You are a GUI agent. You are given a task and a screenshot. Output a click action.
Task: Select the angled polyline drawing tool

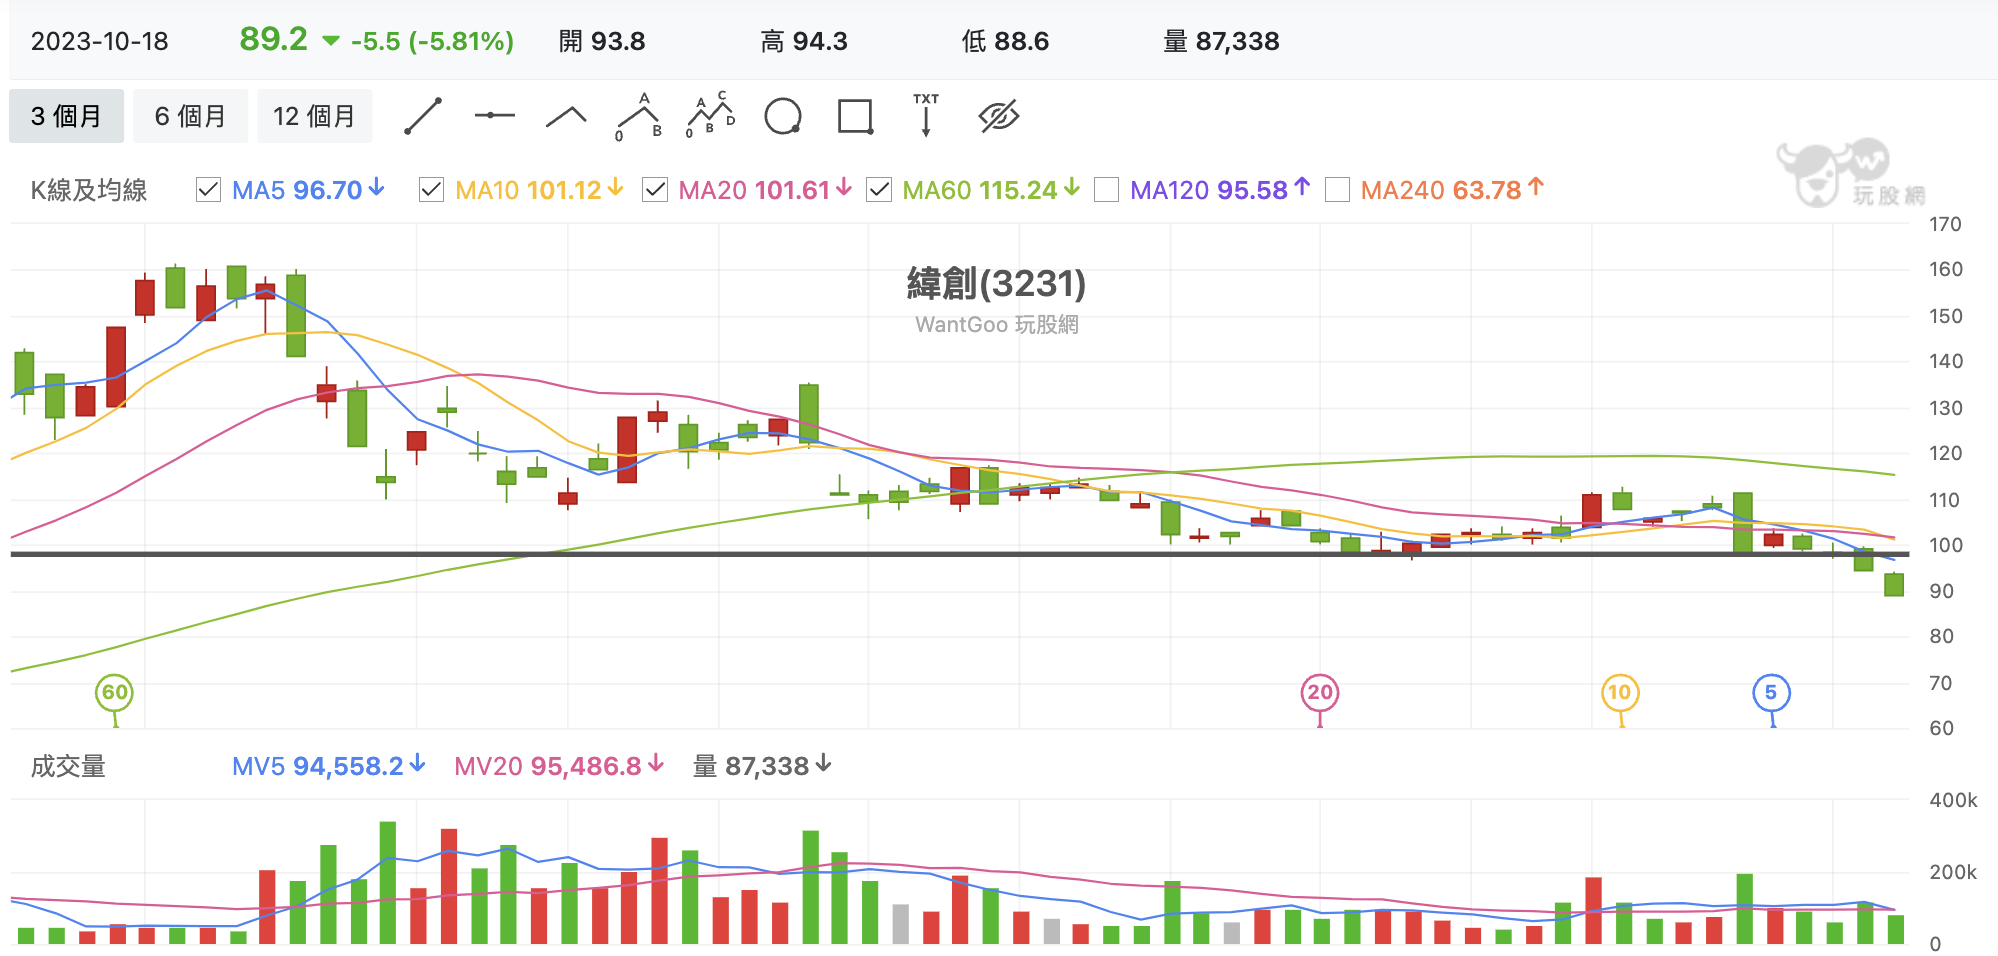click(x=566, y=117)
